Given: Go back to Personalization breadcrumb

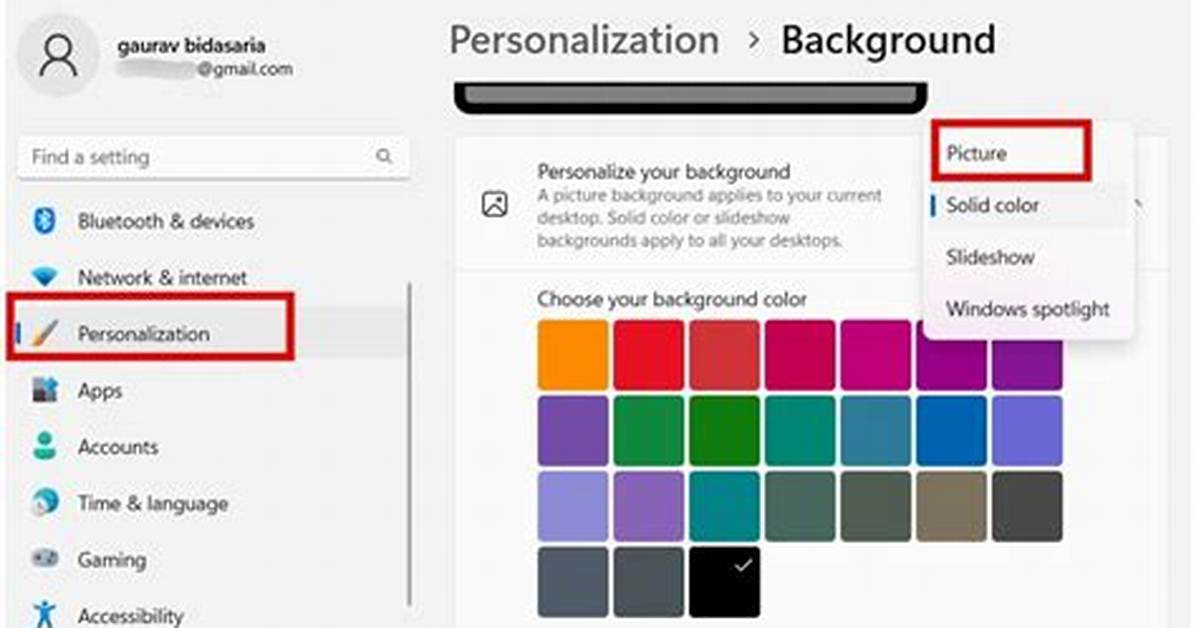Looking at the screenshot, I should tap(584, 40).
